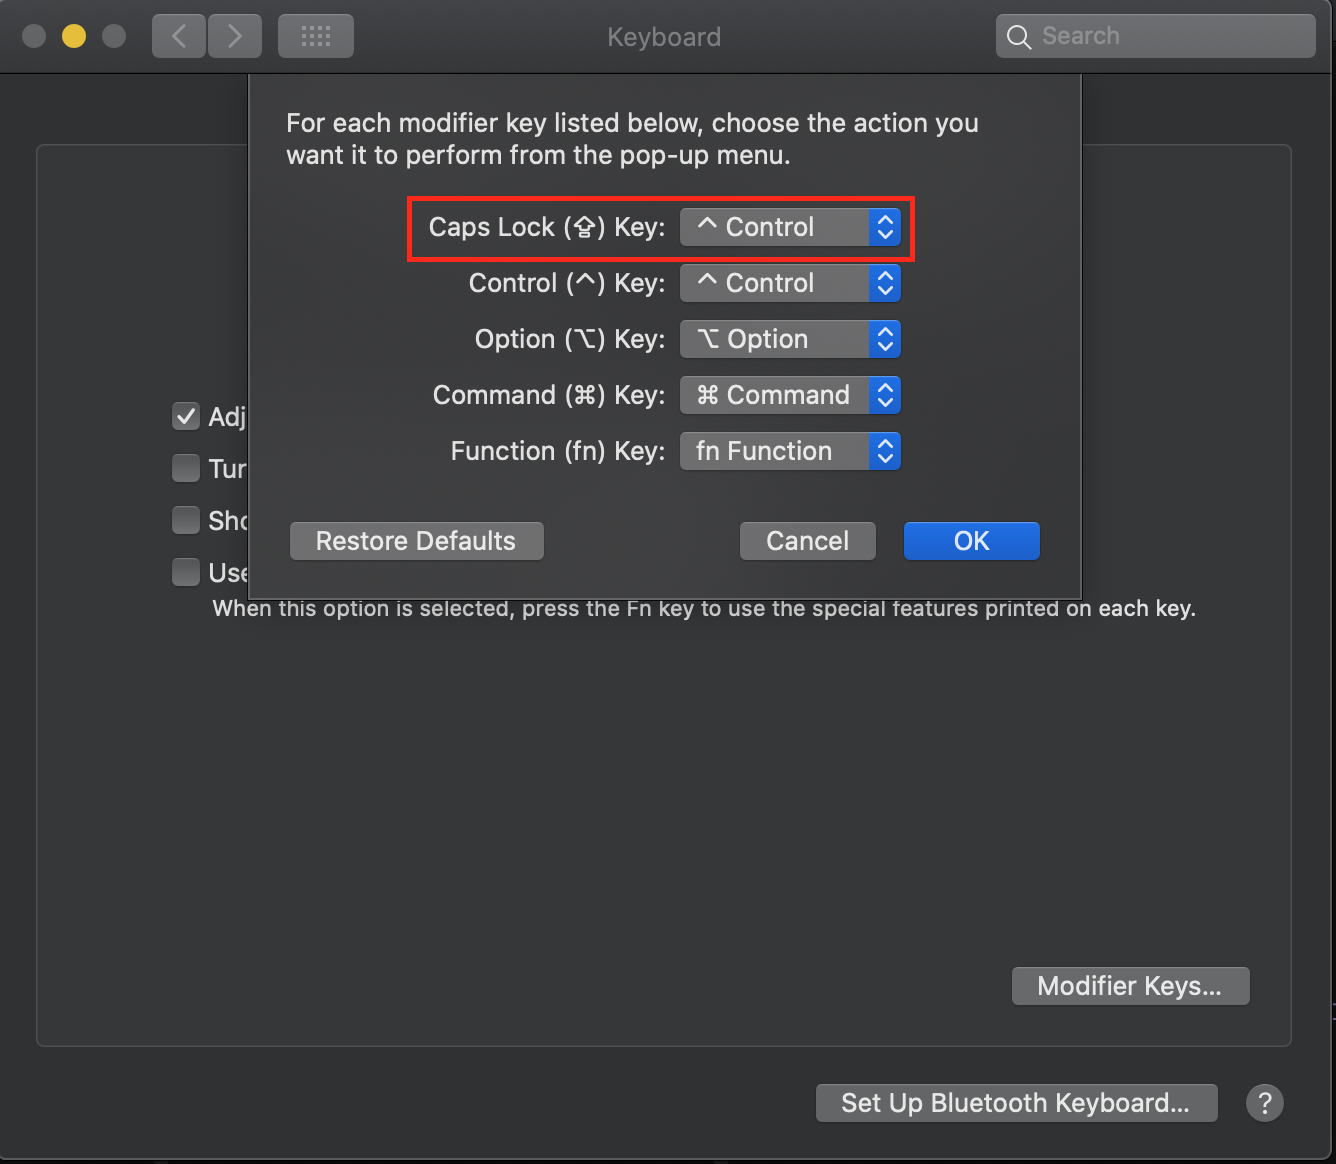
Task: Open the Option Key action dropdown
Action: tap(790, 339)
